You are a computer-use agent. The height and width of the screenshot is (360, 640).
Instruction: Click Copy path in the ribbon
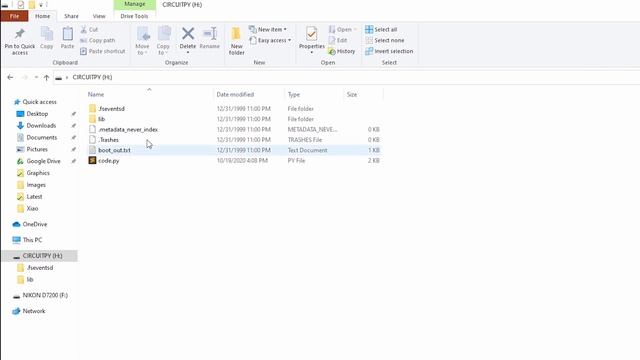pyautogui.click(x=98, y=40)
